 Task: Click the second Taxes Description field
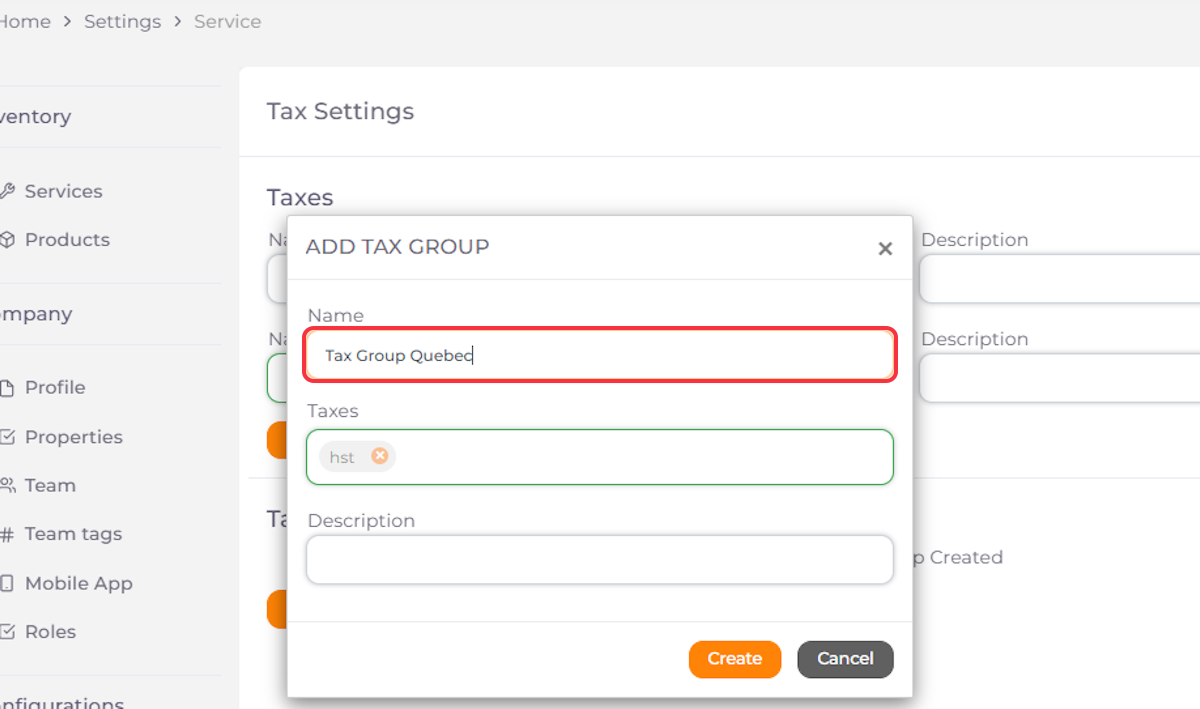[1059, 378]
